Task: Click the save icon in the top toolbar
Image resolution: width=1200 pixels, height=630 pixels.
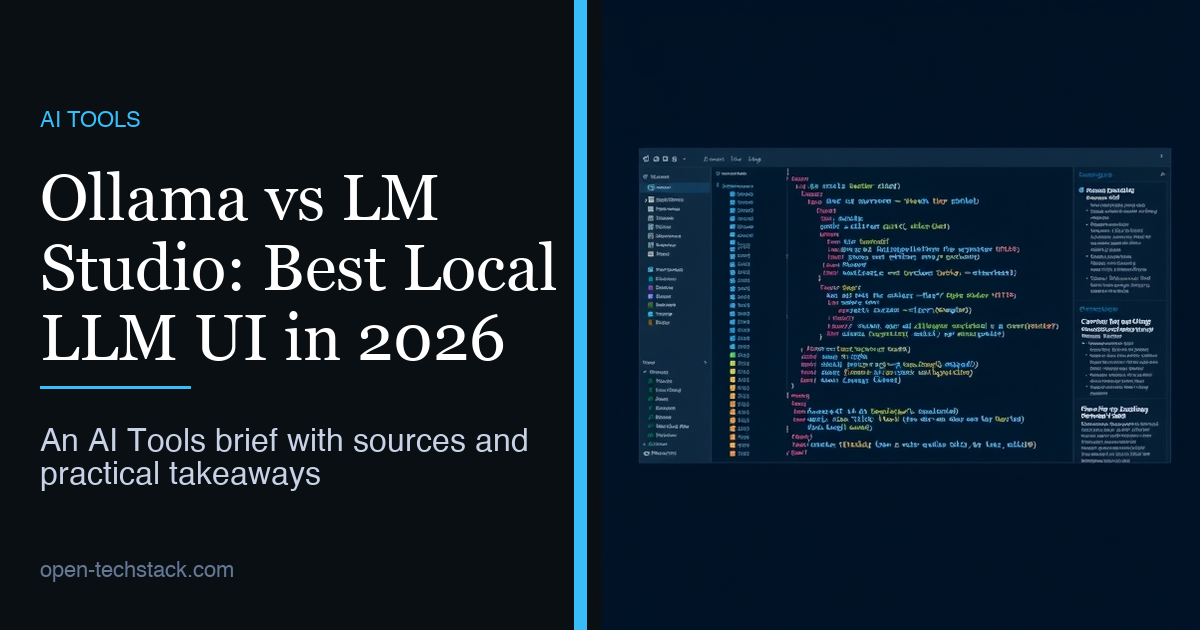Action: tap(665, 159)
